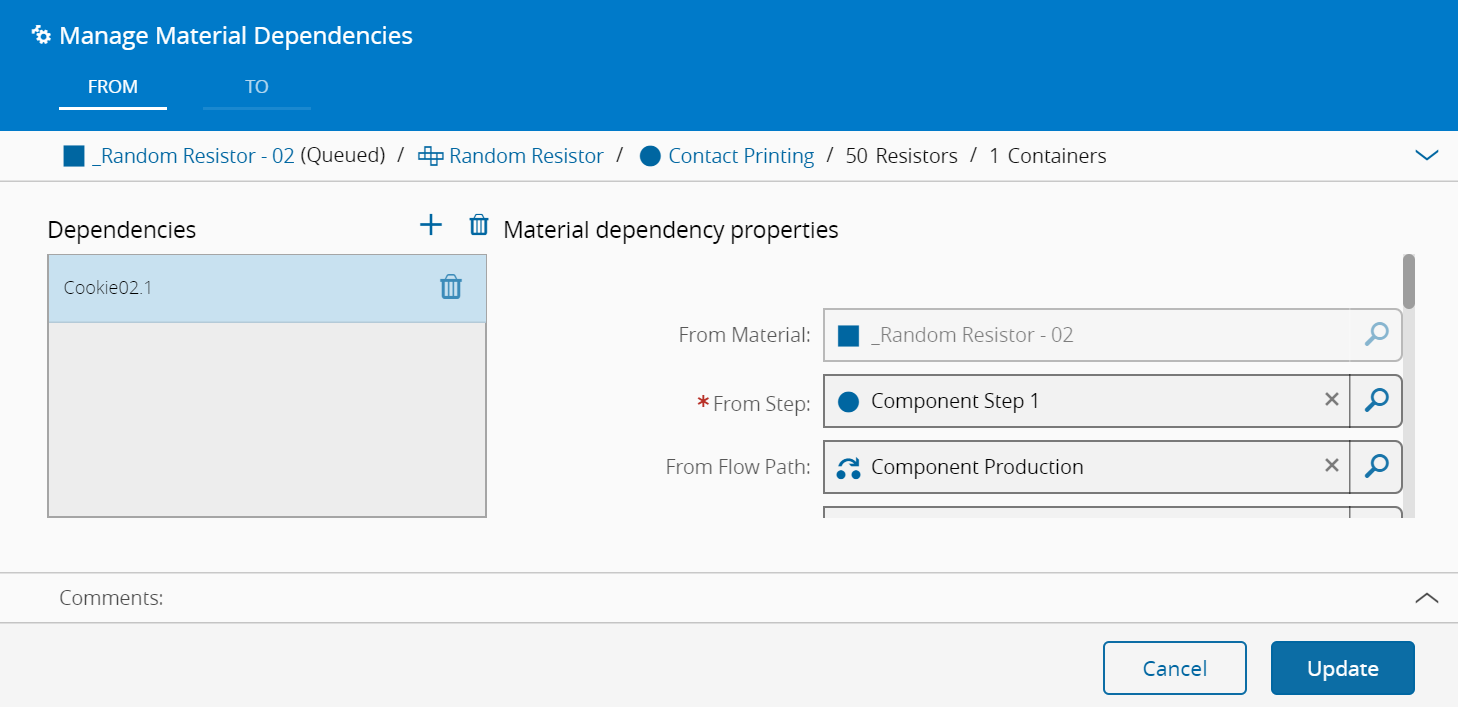Viewport: 1458px width, 707px height.
Task: Select the FROM tab
Action: [x=113, y=87]
